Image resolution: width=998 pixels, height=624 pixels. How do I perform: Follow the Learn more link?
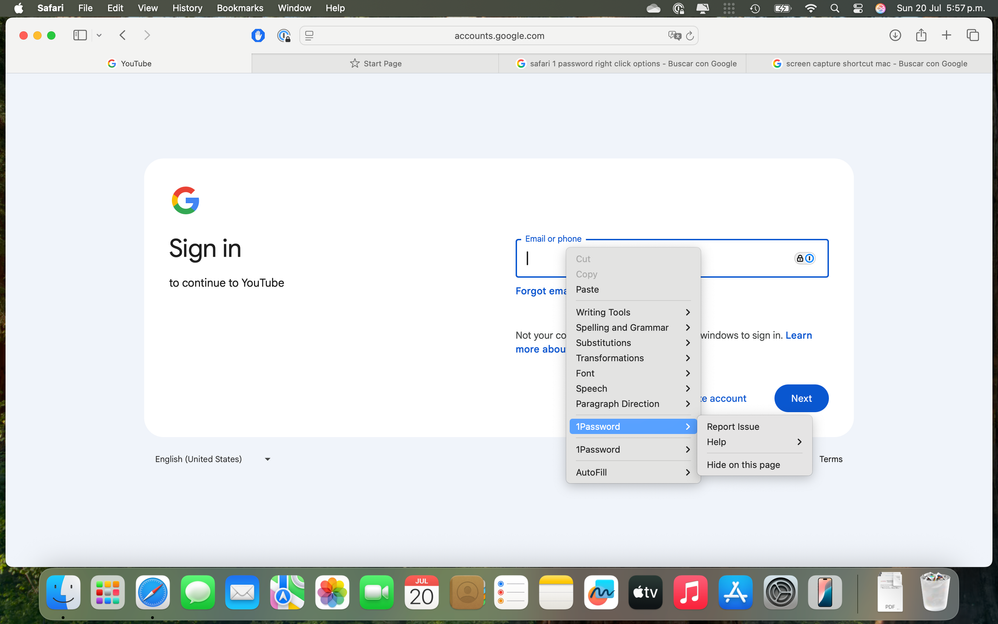tap(798, 336)
